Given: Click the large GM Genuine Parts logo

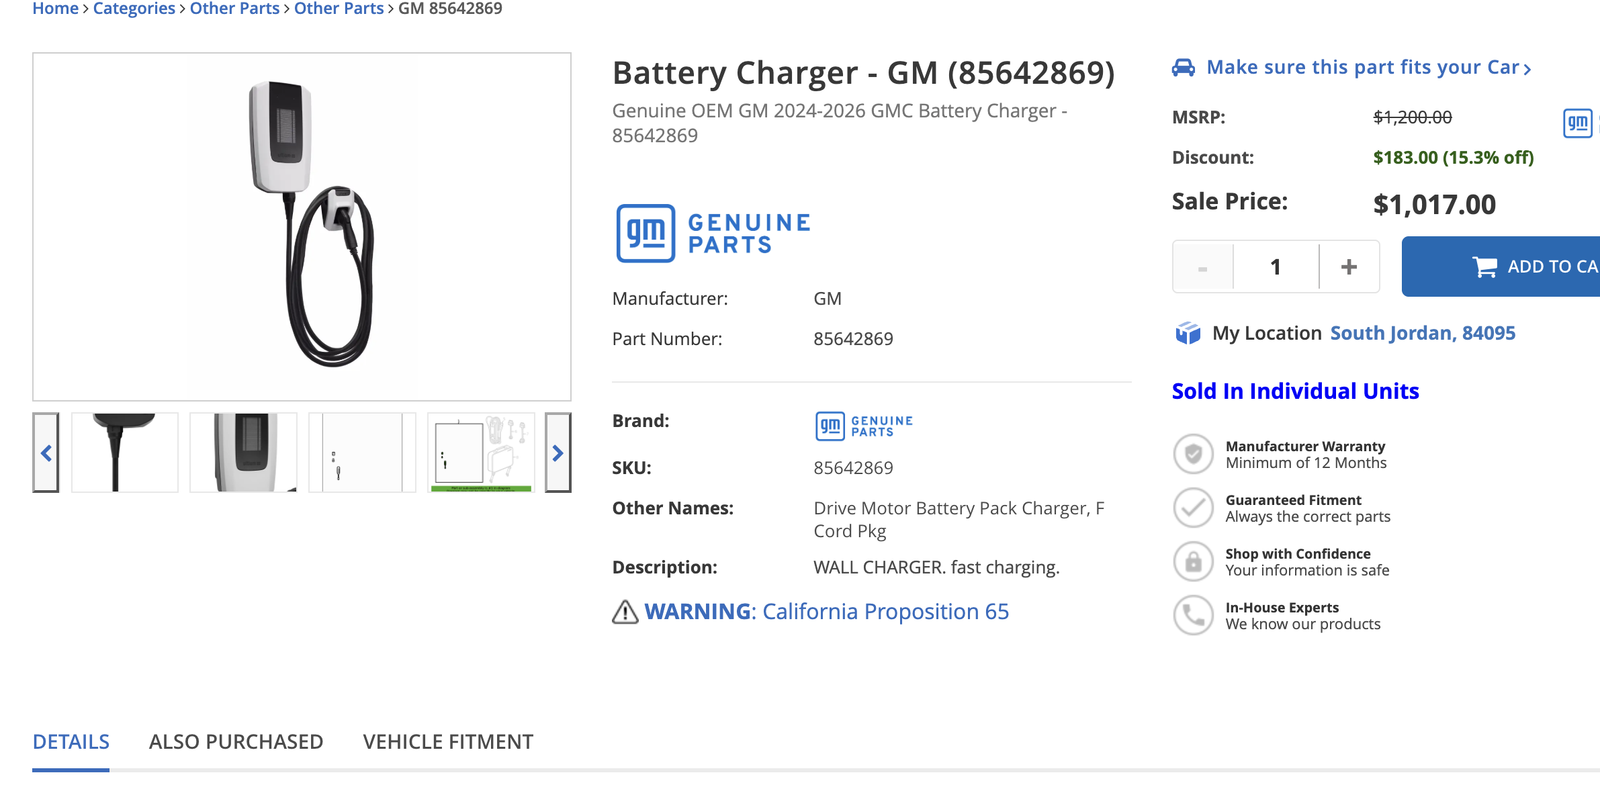Looking at the screenshot, I should 713,234.
